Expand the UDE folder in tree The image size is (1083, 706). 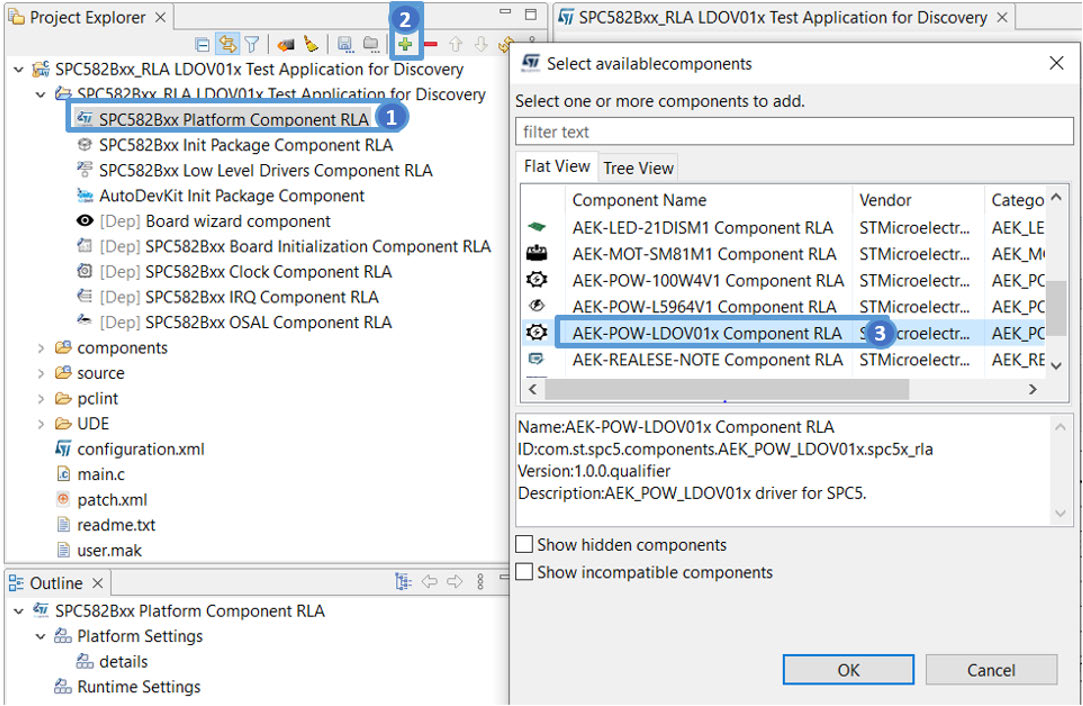41,424
